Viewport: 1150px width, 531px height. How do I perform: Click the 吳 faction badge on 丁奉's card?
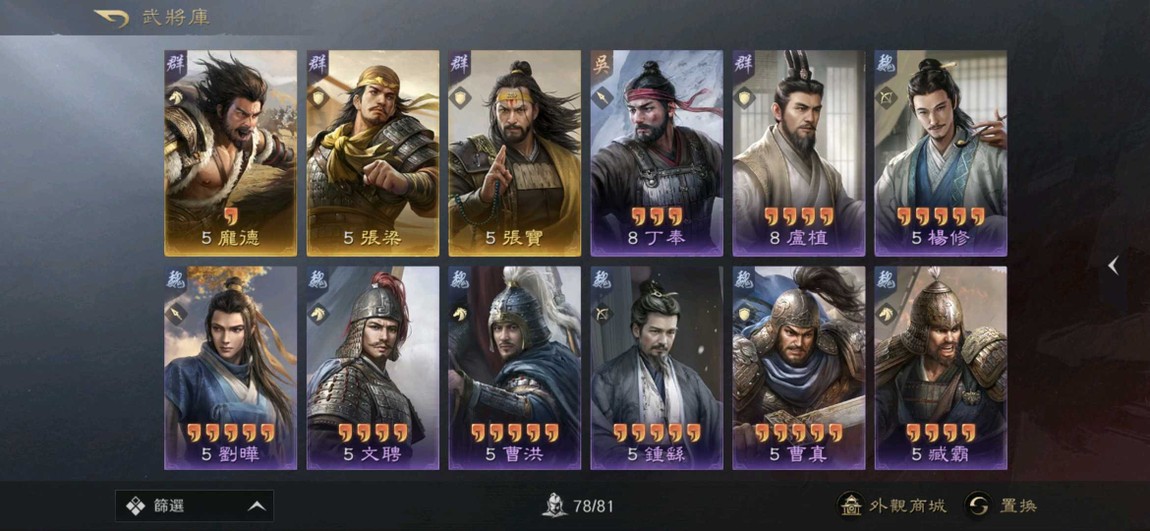[x=601, y=63]
